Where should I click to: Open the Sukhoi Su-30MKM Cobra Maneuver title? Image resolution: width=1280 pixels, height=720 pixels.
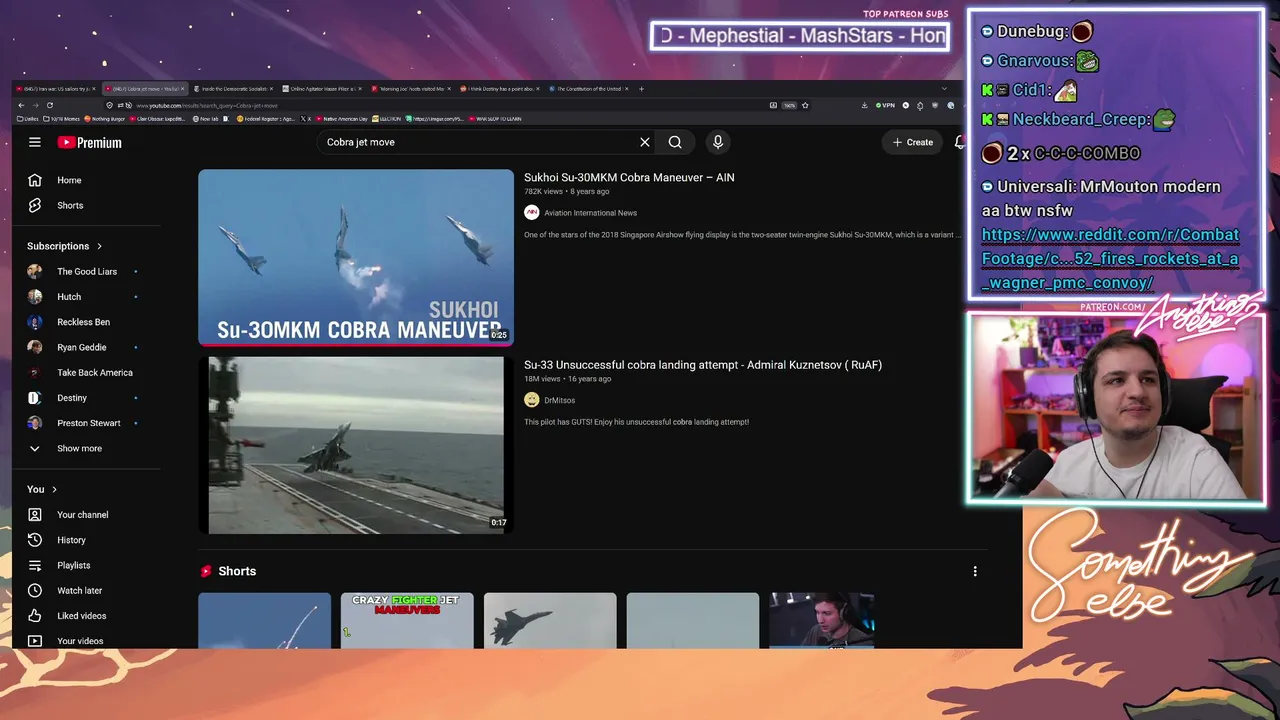pyautogui.click(x=629, y=177)
